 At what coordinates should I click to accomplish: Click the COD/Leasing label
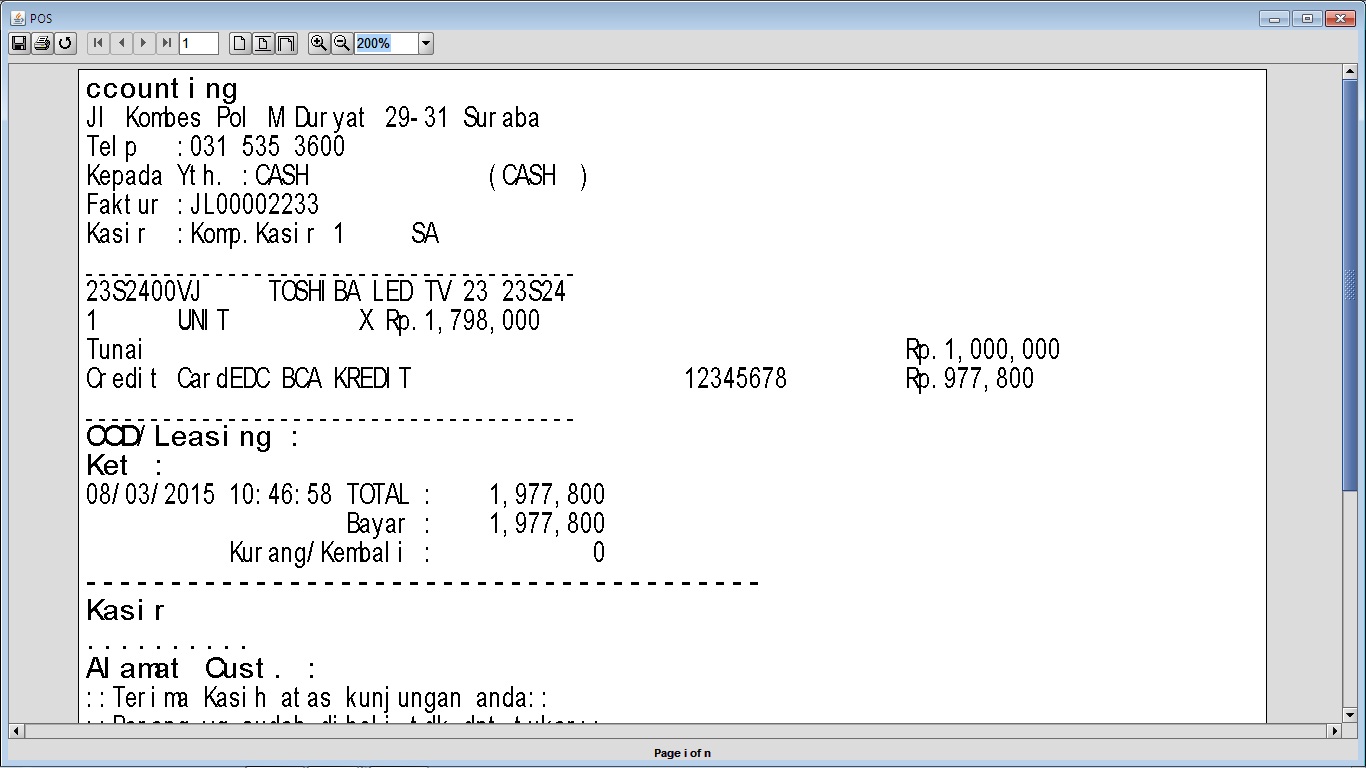point(192,437)
